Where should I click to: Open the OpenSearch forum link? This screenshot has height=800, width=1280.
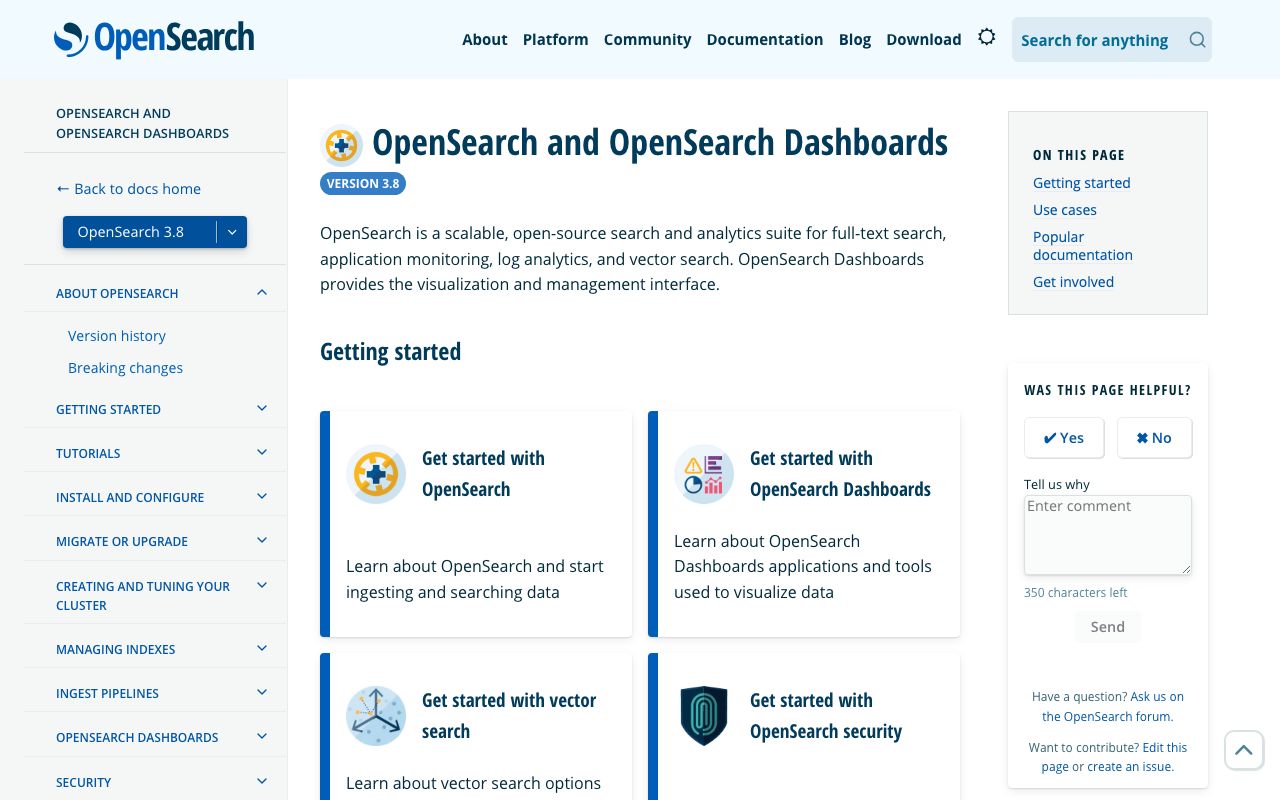click(x=1113, y=707)
